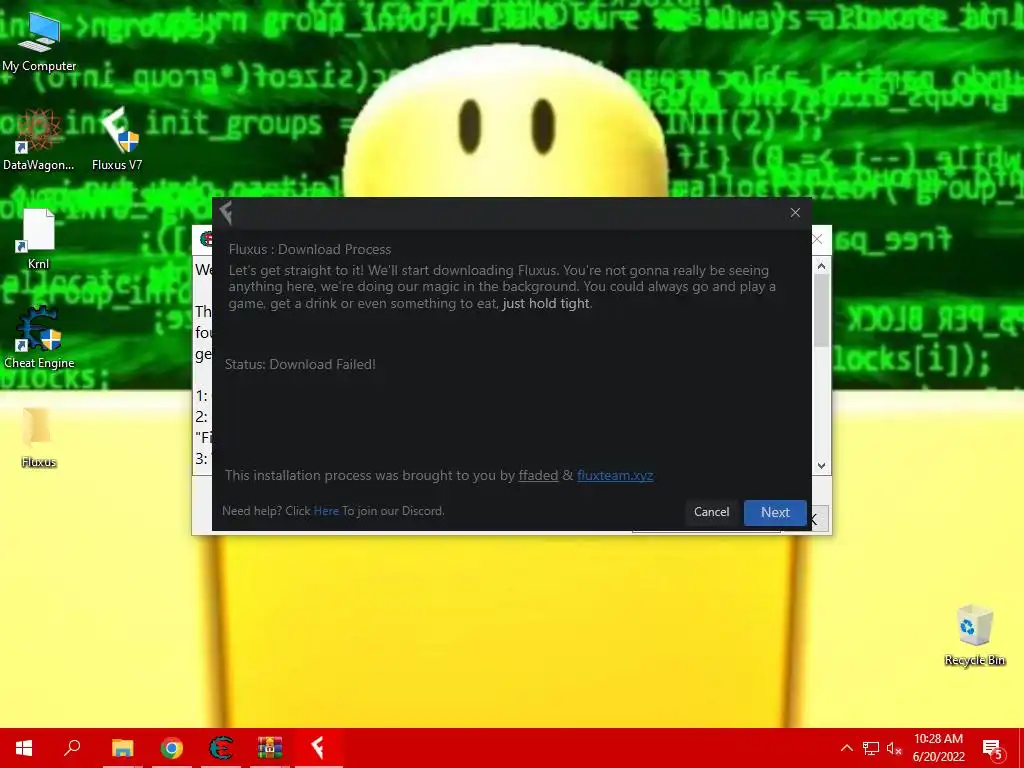1024x768 pixels.
Task: Select the Fluxus V7 desktop shortcut
Action: [x=117, y=140]
